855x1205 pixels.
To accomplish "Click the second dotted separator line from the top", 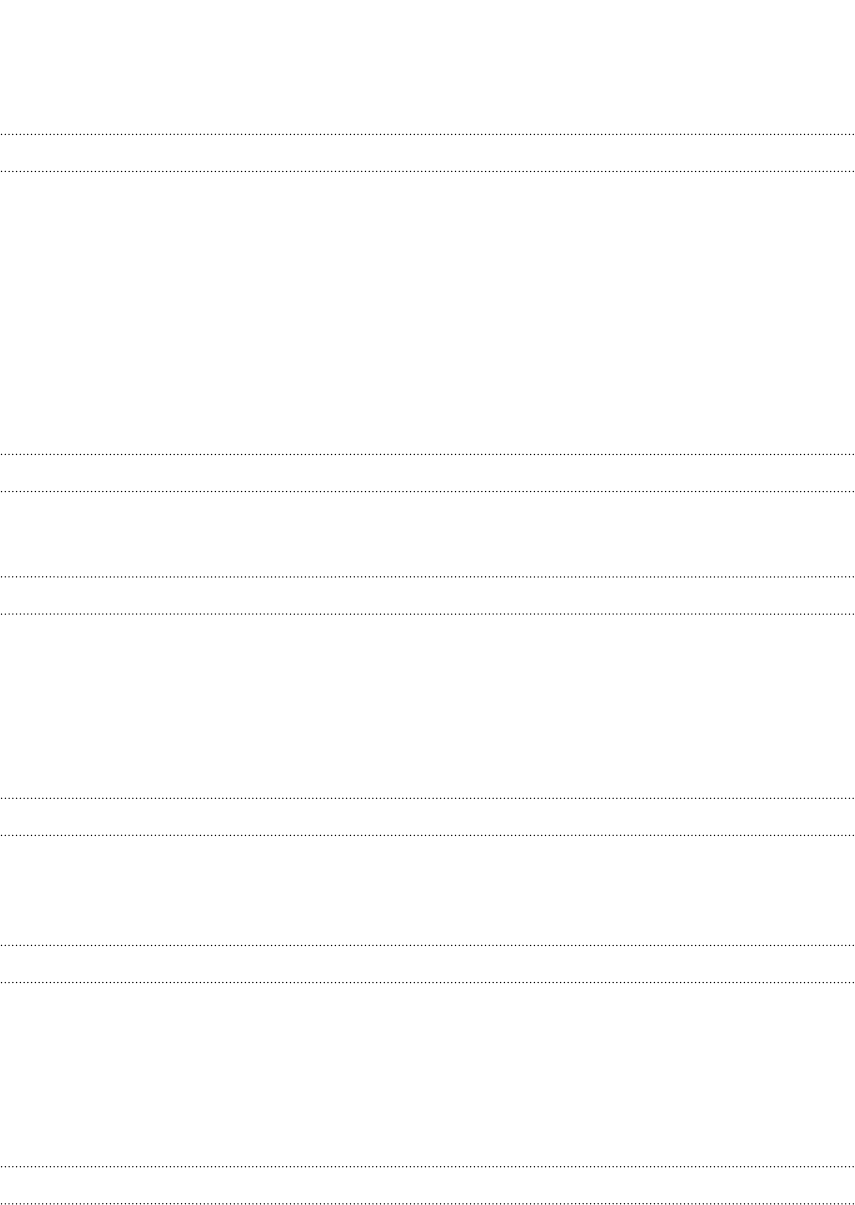I will click(x=427, y=172).
